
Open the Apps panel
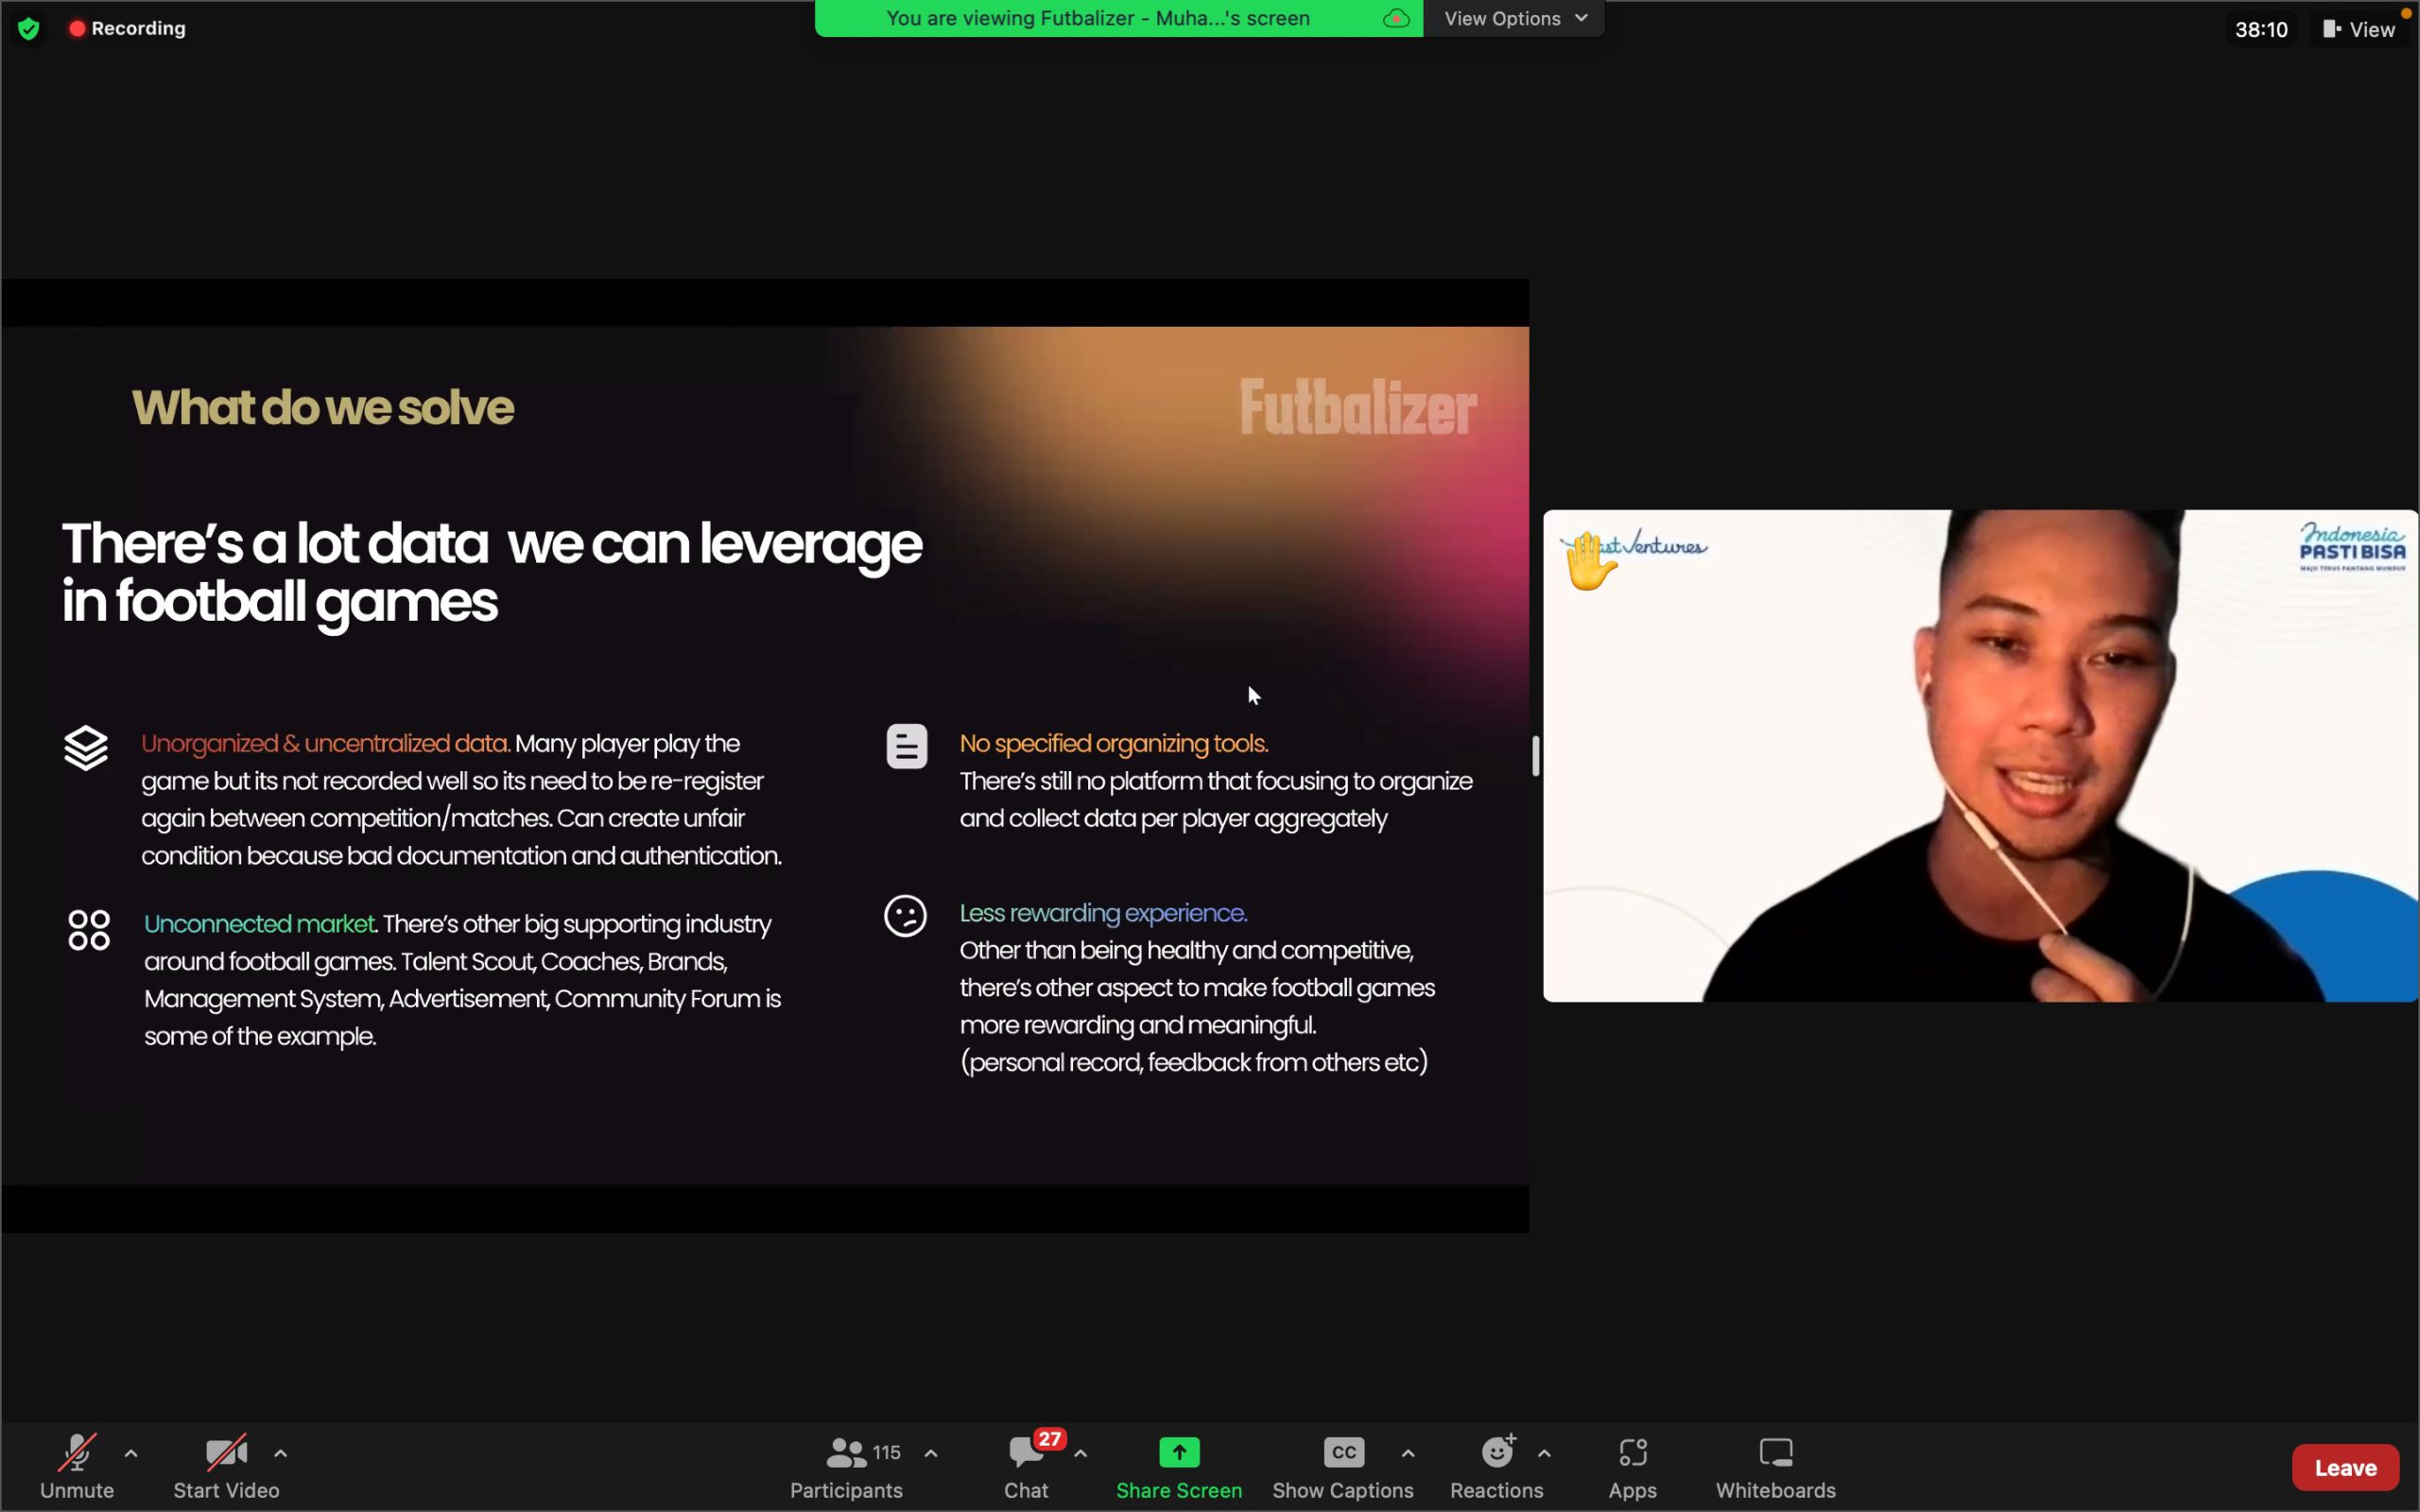[x=1633, y=1466]
